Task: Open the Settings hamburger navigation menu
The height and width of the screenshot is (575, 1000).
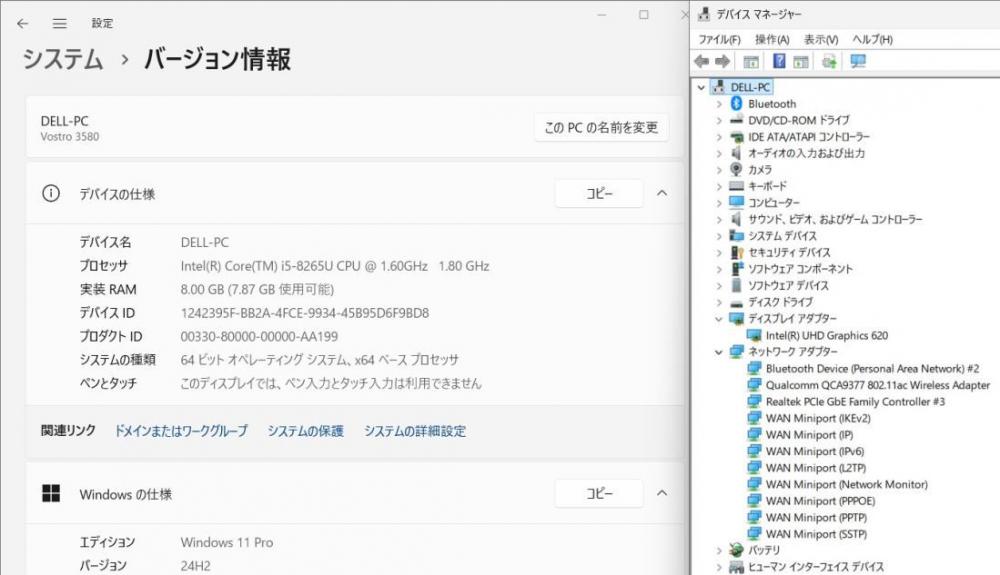Action: 59,24
